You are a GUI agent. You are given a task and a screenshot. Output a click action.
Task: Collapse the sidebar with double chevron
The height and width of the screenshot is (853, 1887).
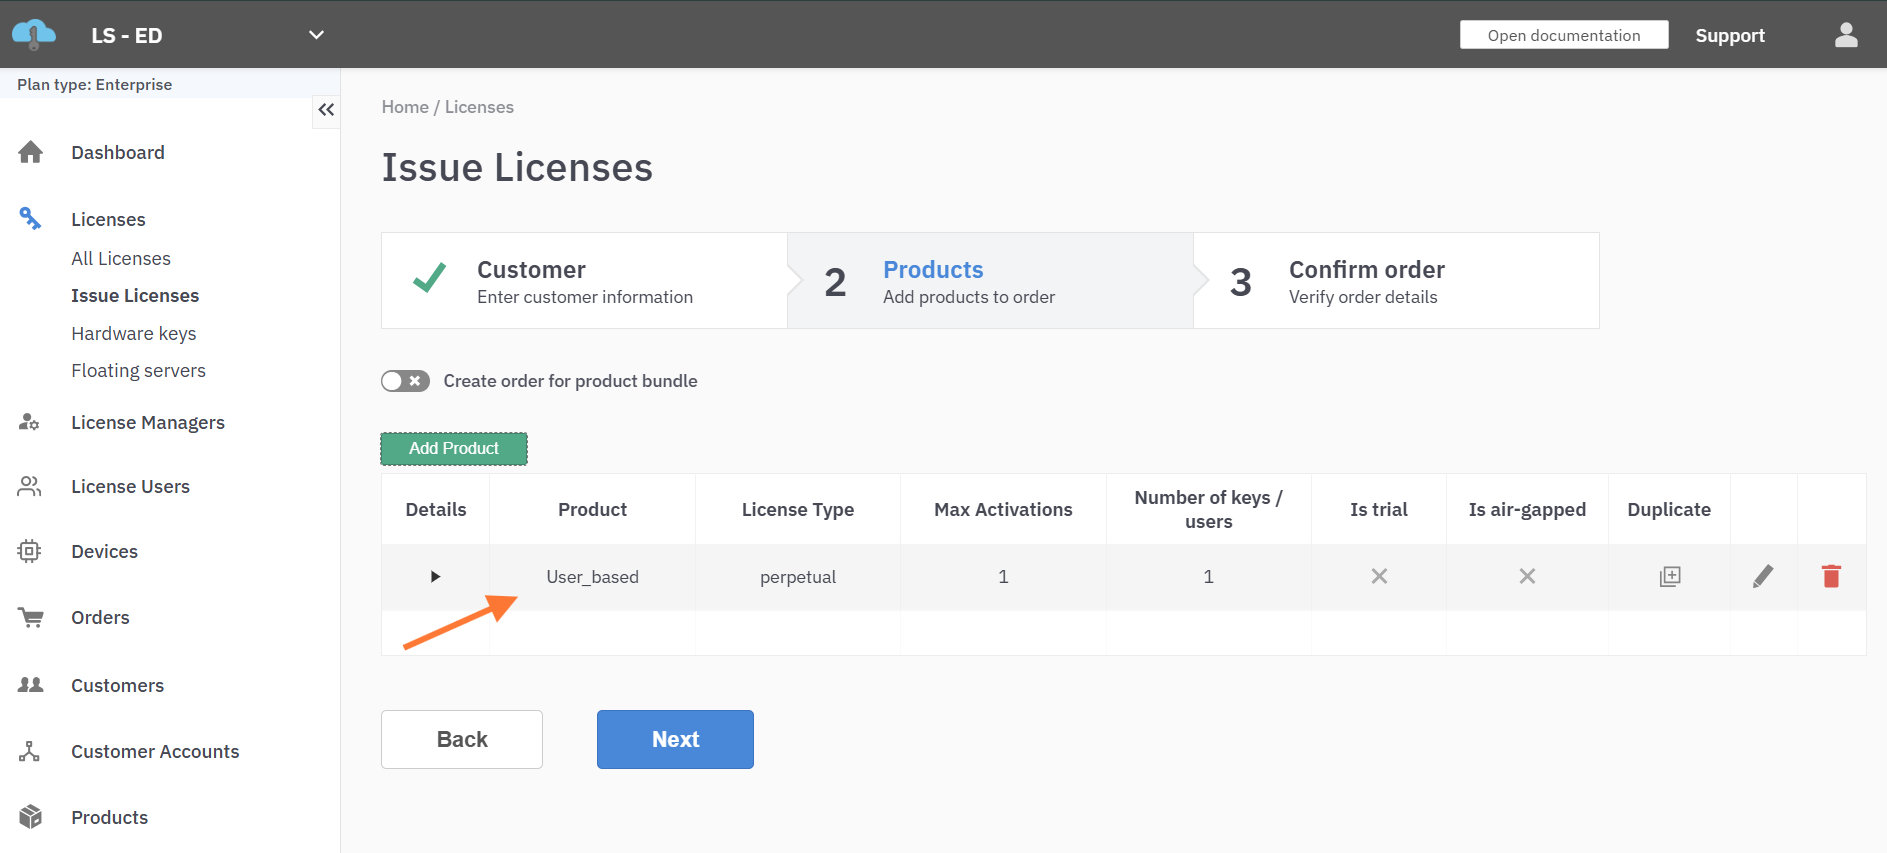[x=326, y=110]
